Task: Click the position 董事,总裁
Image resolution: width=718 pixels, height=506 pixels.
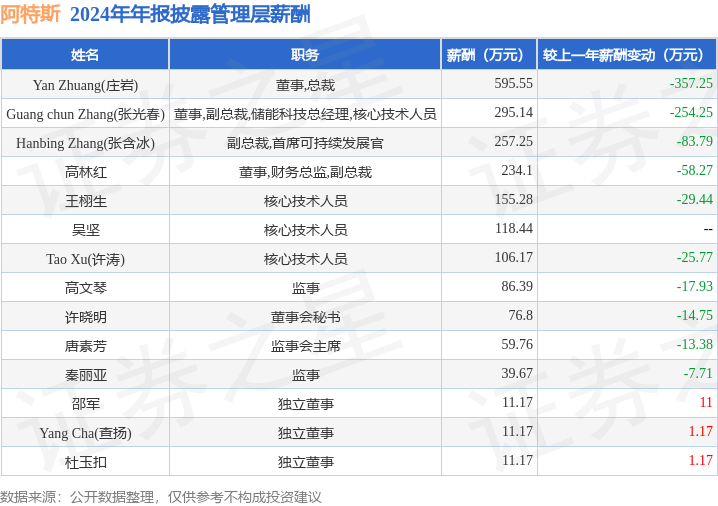Action: pos(305,85)
